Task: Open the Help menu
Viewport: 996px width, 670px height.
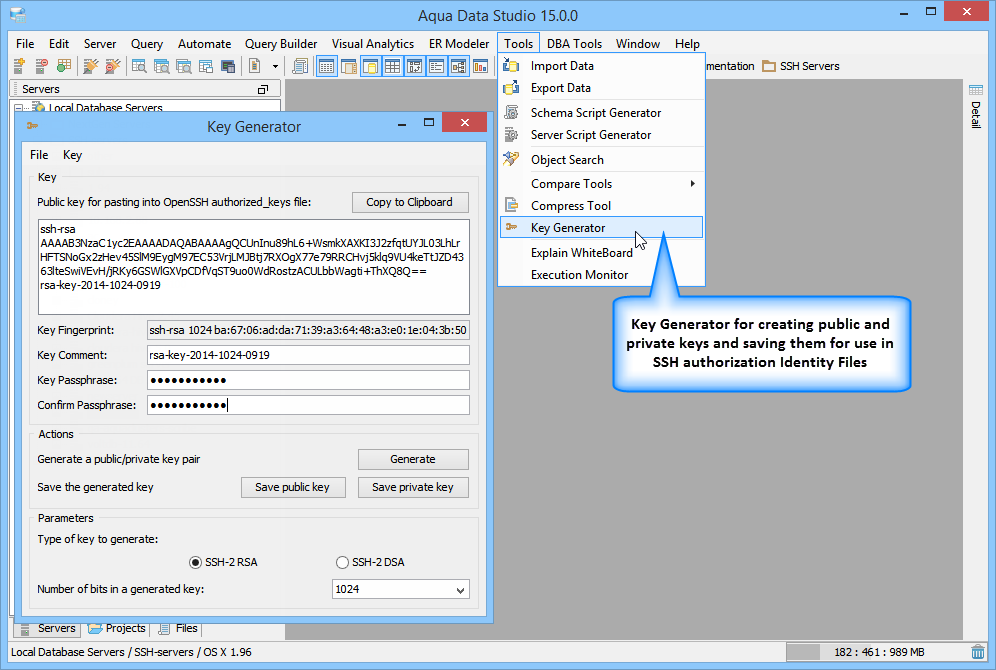Action: pyautogui.click(x=687, y=44)
